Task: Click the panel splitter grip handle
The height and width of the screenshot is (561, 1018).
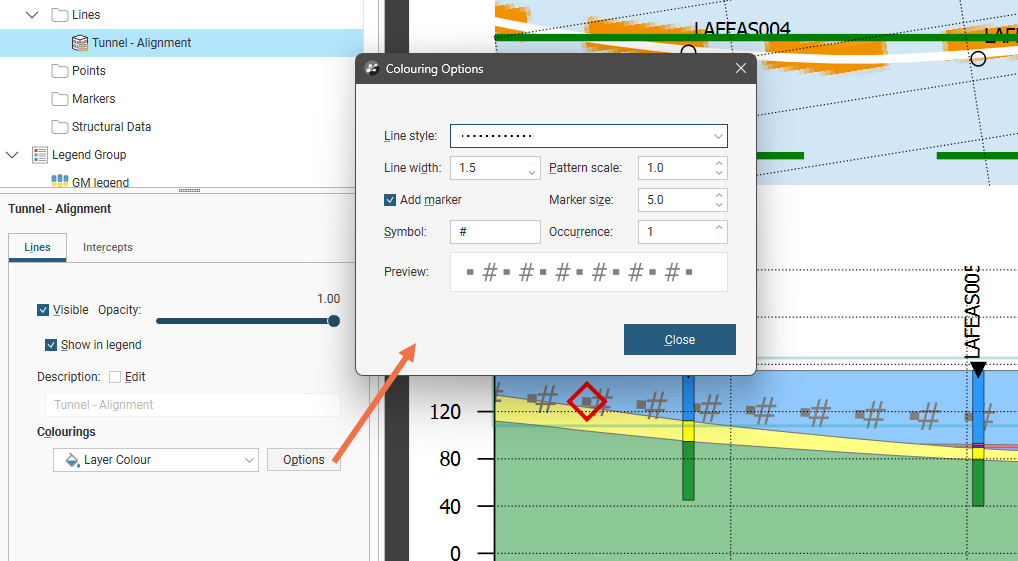Action: [x=189, y=191]
